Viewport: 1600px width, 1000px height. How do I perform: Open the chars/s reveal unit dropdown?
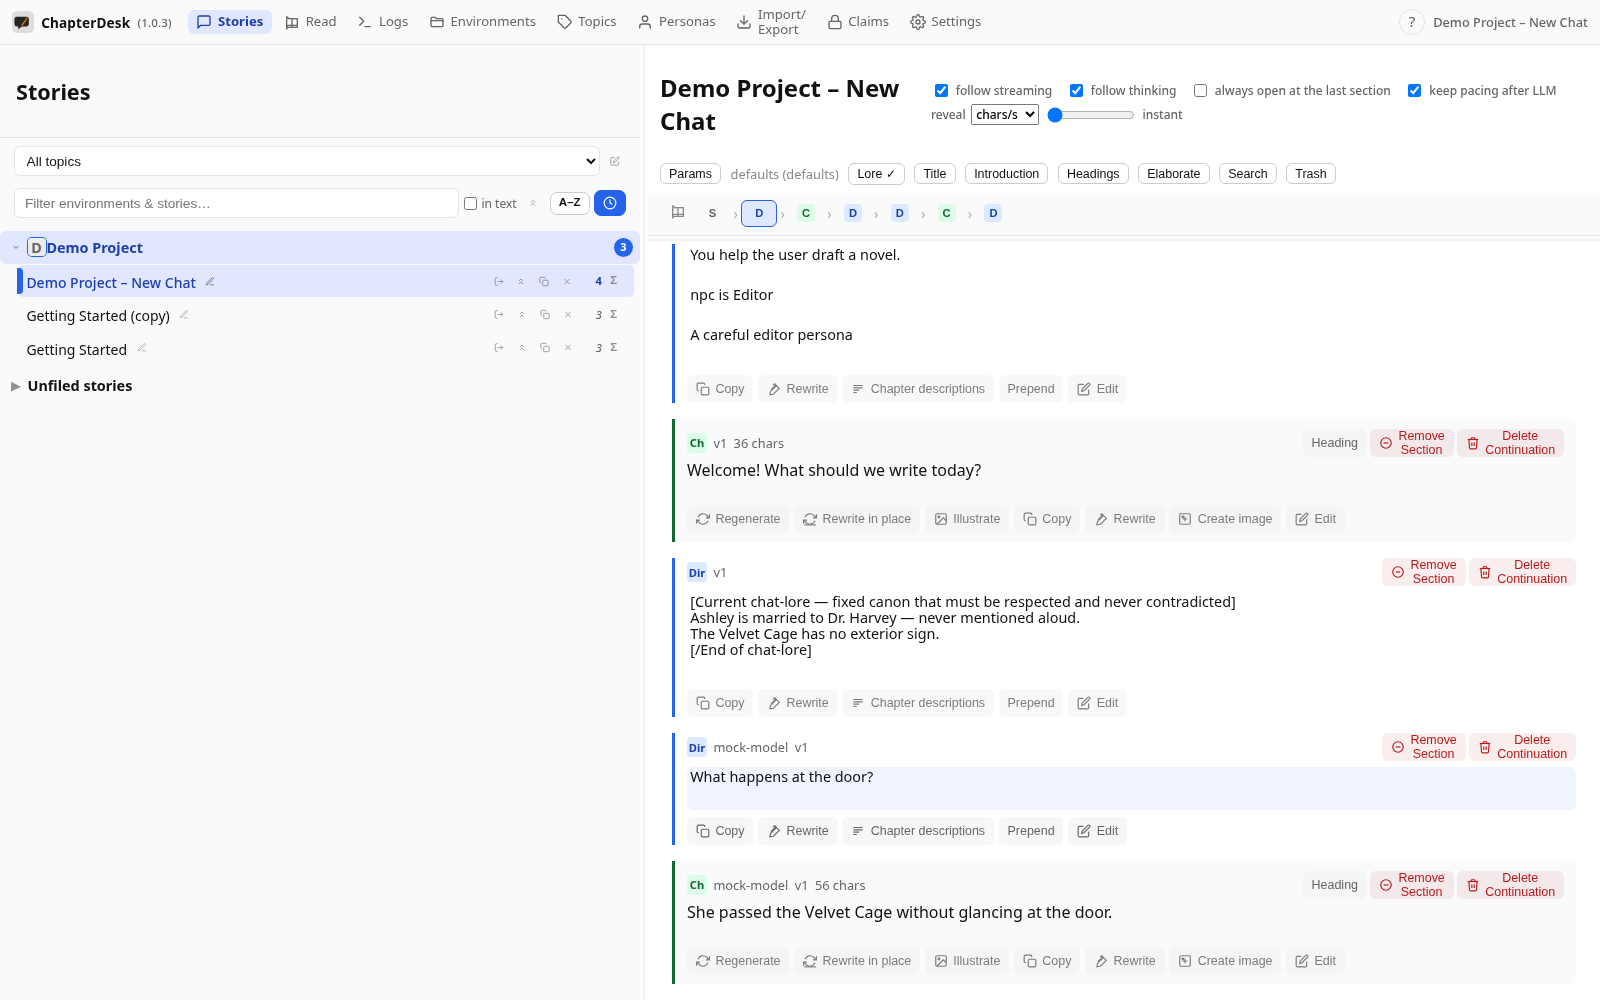1005,115
